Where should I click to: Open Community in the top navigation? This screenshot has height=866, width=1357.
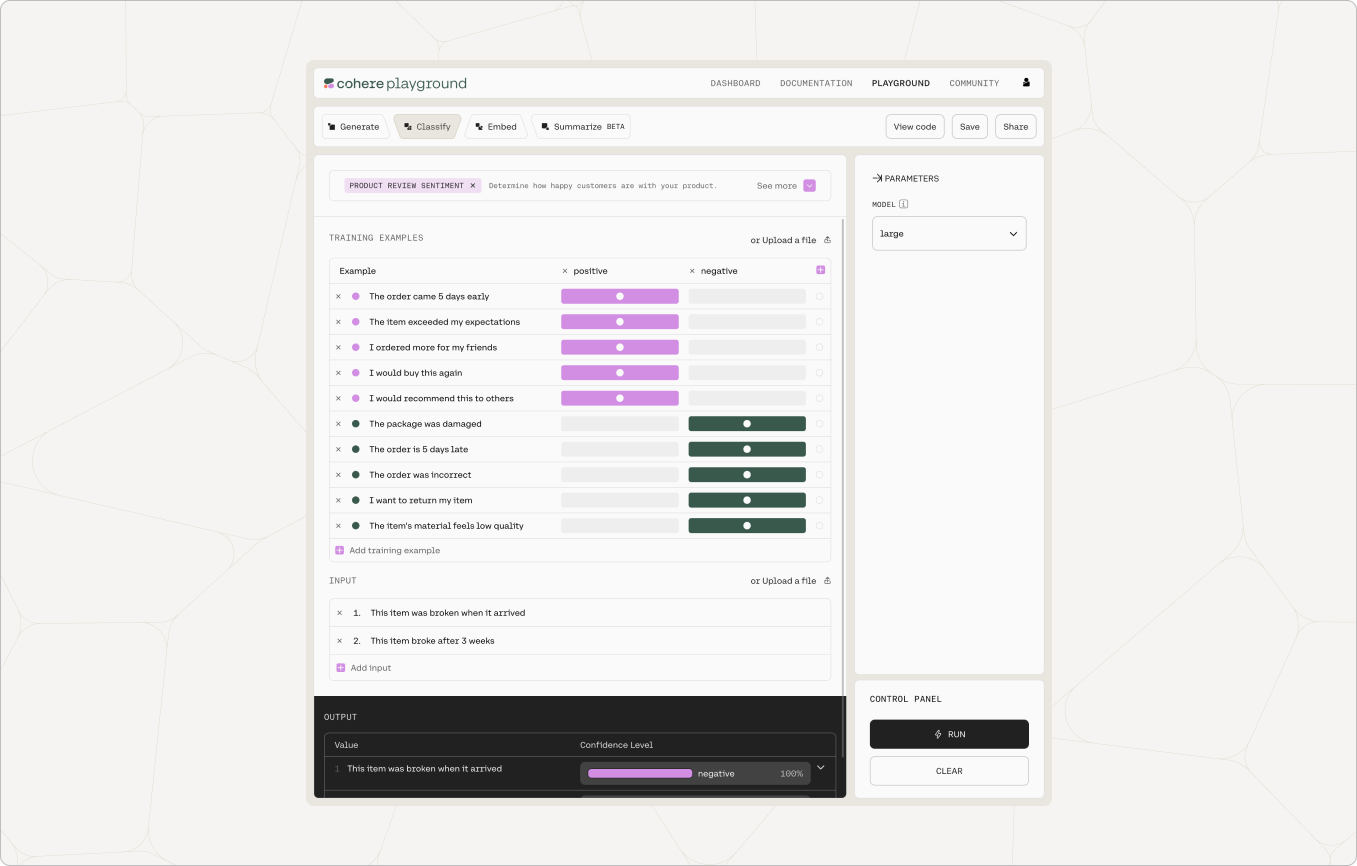(974, 84)
